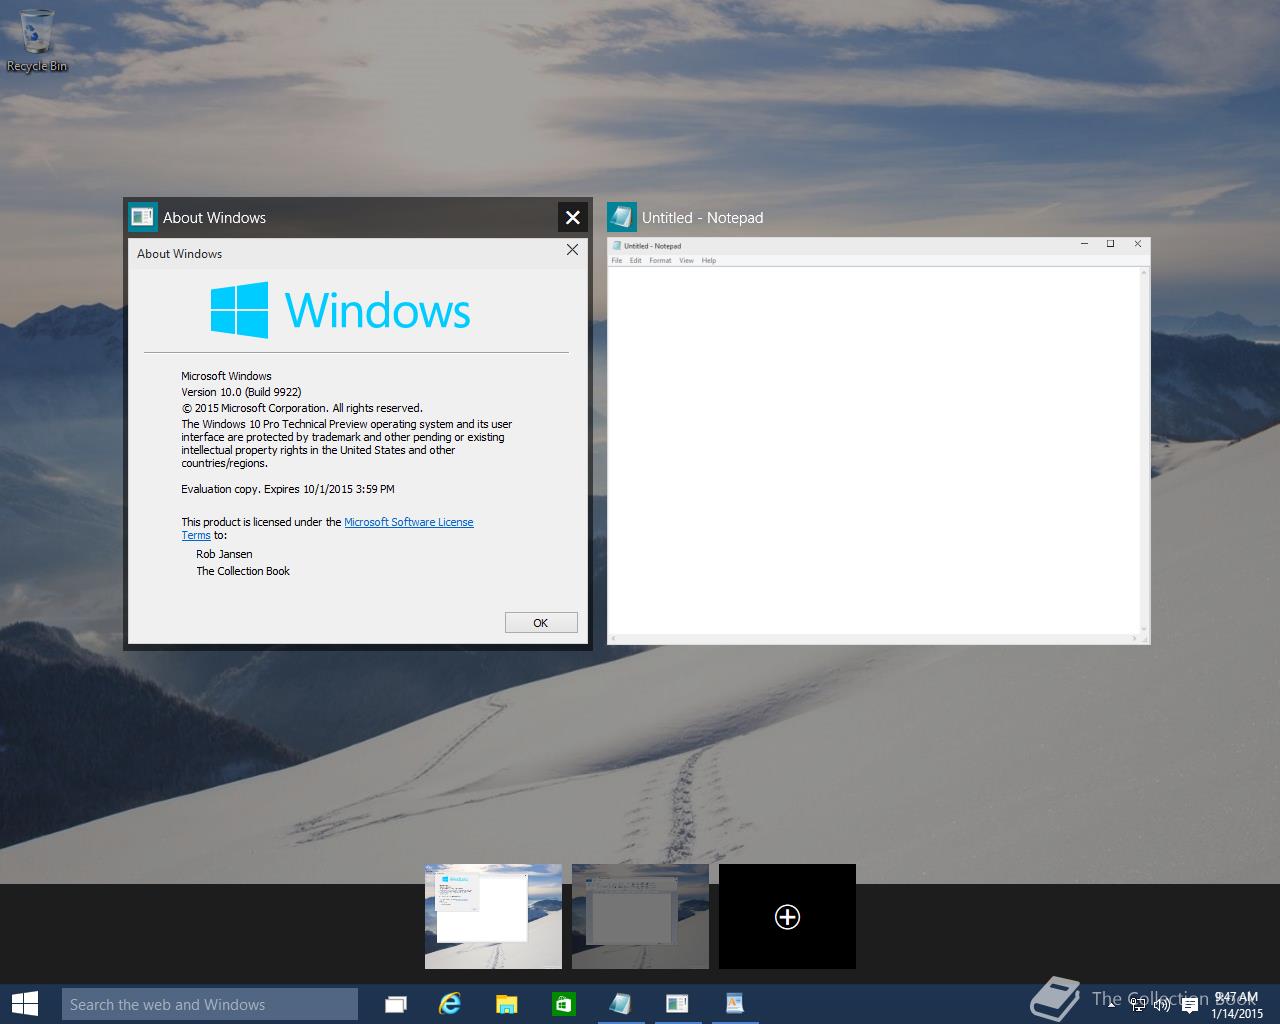Switch to Notepad via its taskbar icon
The height and width of the screenshot is (1024, 1280).
[x=620, y=1004]
